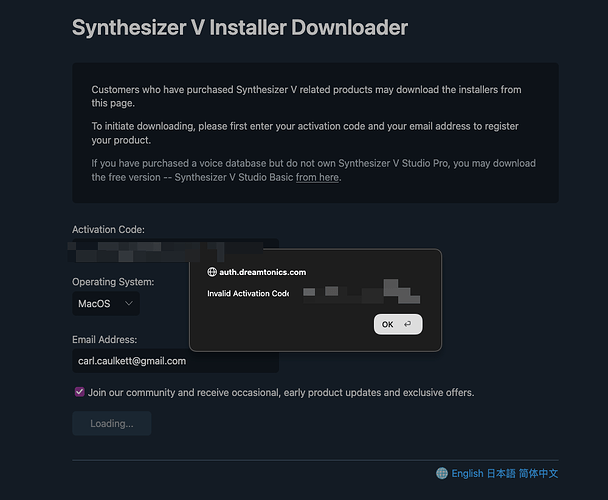Viewport: 608px width, 500px height.
Task: Click the Synthesizer V Installer Downloader heading
Action: tap(240, 28)
